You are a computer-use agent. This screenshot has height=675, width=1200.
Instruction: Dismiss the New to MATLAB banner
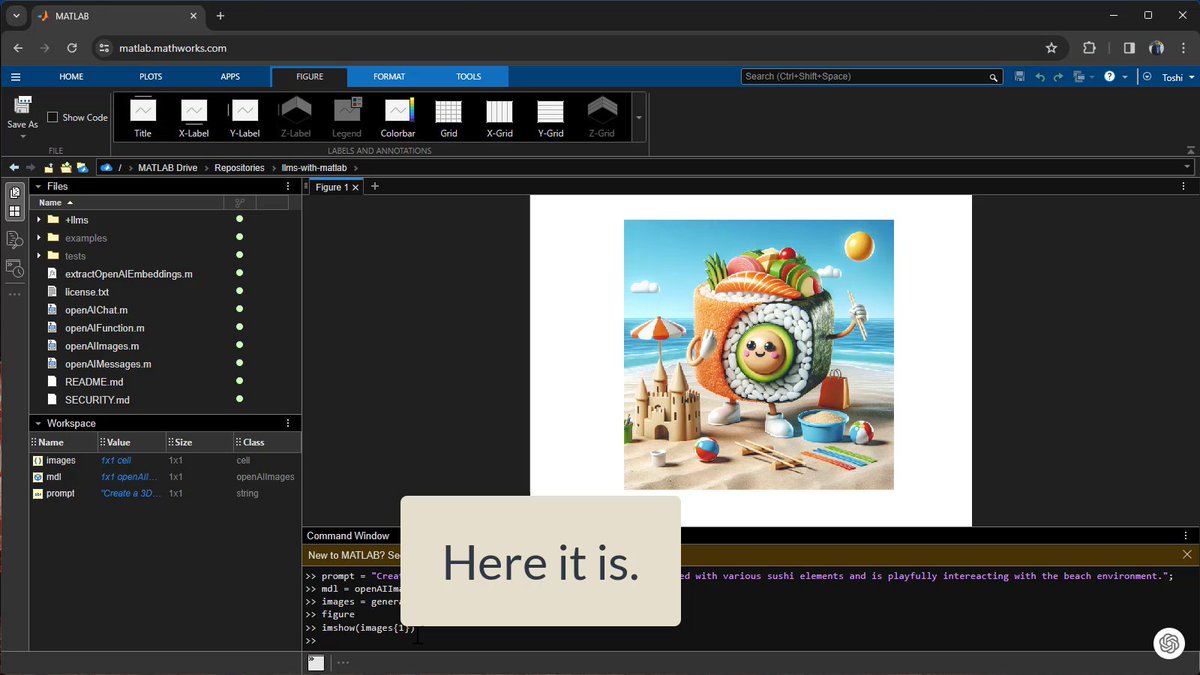[1187, 554]
